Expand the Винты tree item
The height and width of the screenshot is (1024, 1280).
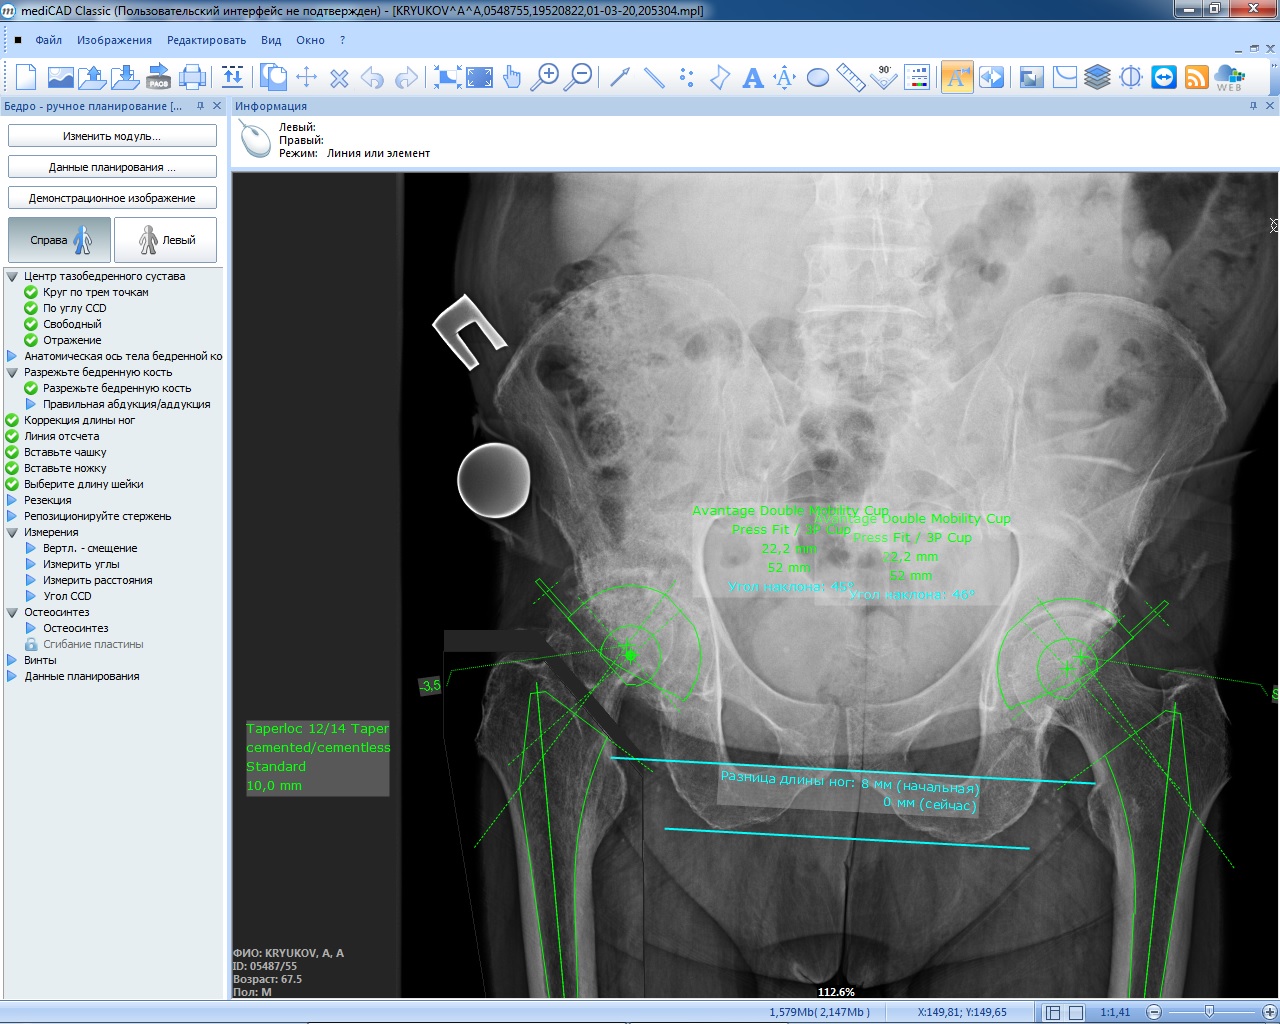[x=12, y=660]
